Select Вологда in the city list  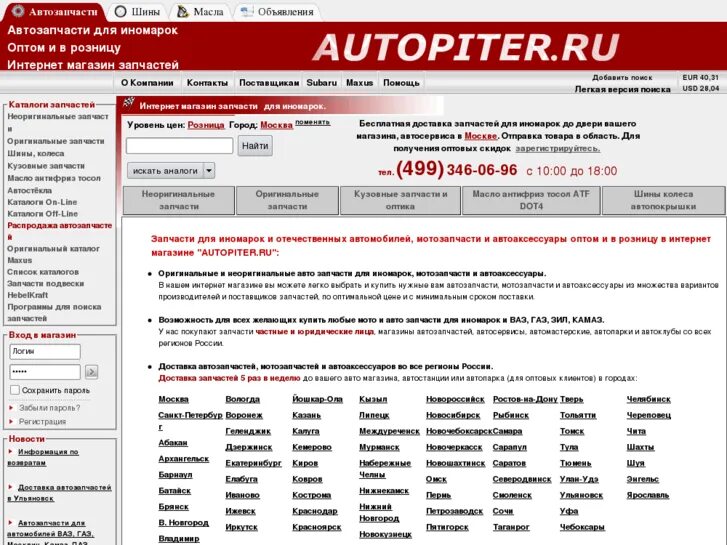(242, 399)
